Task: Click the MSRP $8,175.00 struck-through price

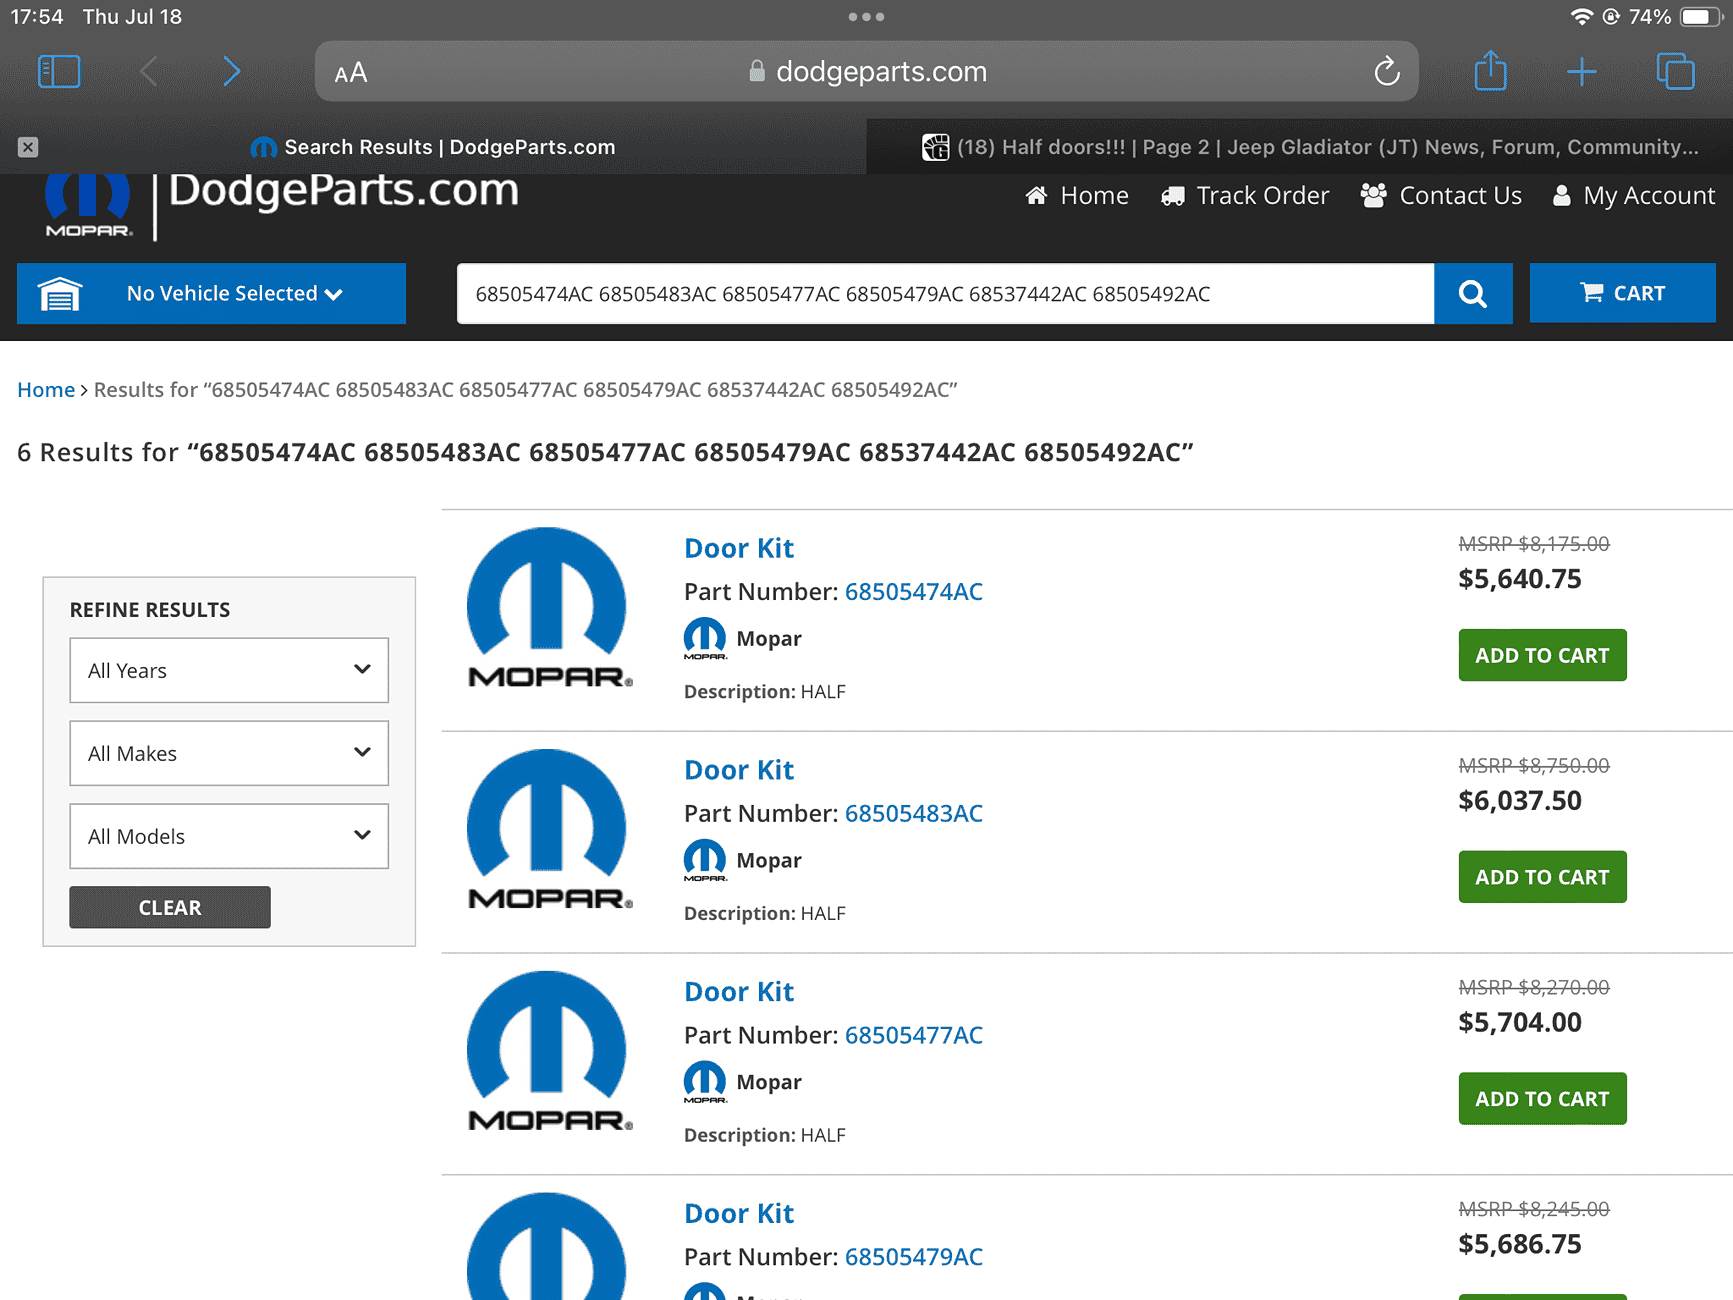Action: [1534, 544]
